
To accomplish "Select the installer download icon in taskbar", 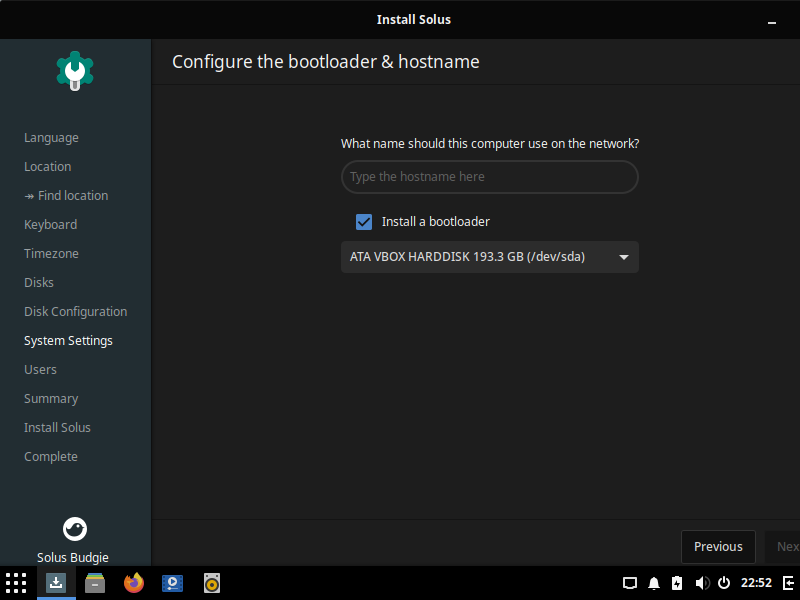I will (56, 582).
